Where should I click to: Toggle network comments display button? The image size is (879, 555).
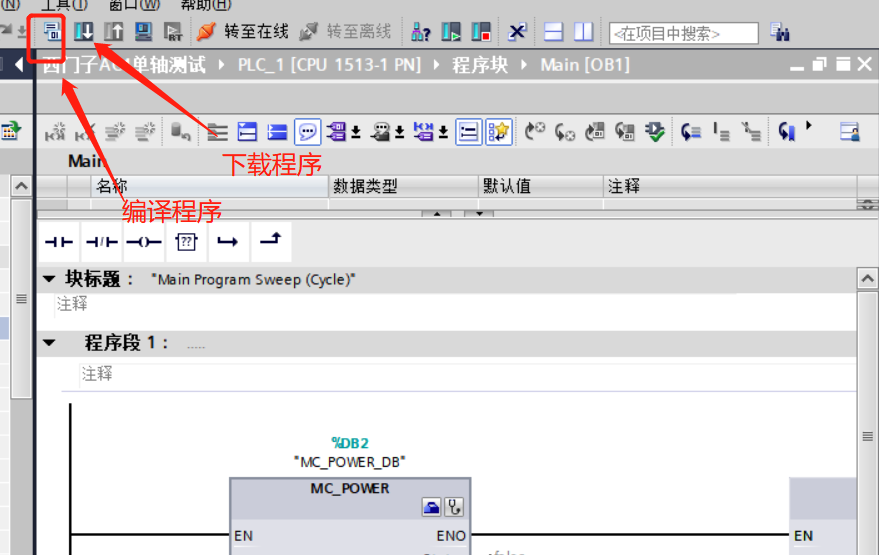(308, 131)
